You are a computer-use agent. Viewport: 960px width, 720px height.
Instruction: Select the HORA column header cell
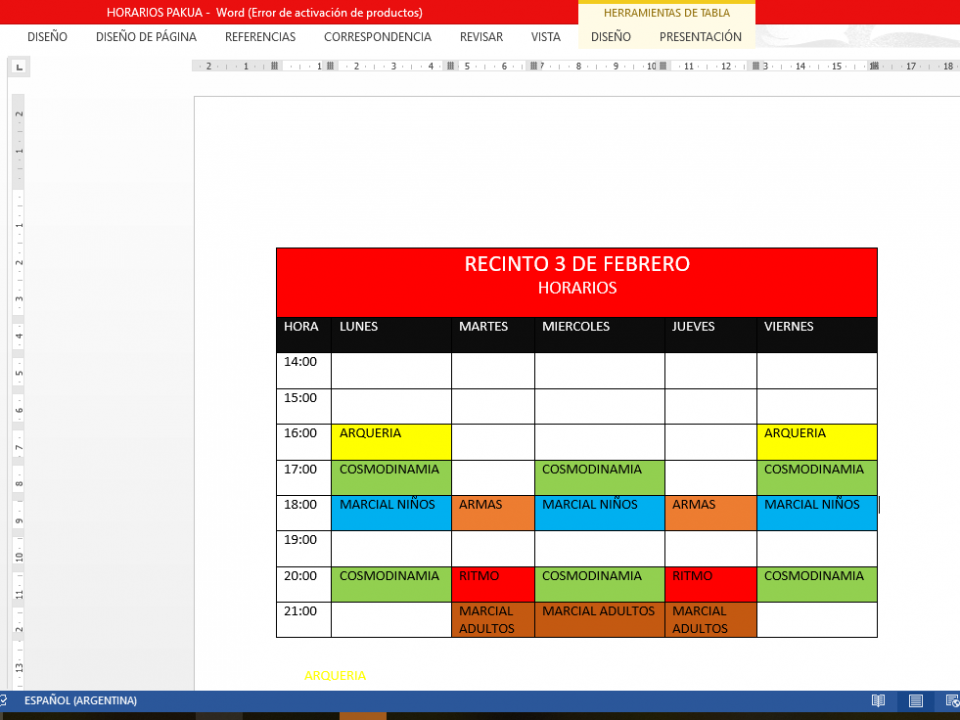304,334
